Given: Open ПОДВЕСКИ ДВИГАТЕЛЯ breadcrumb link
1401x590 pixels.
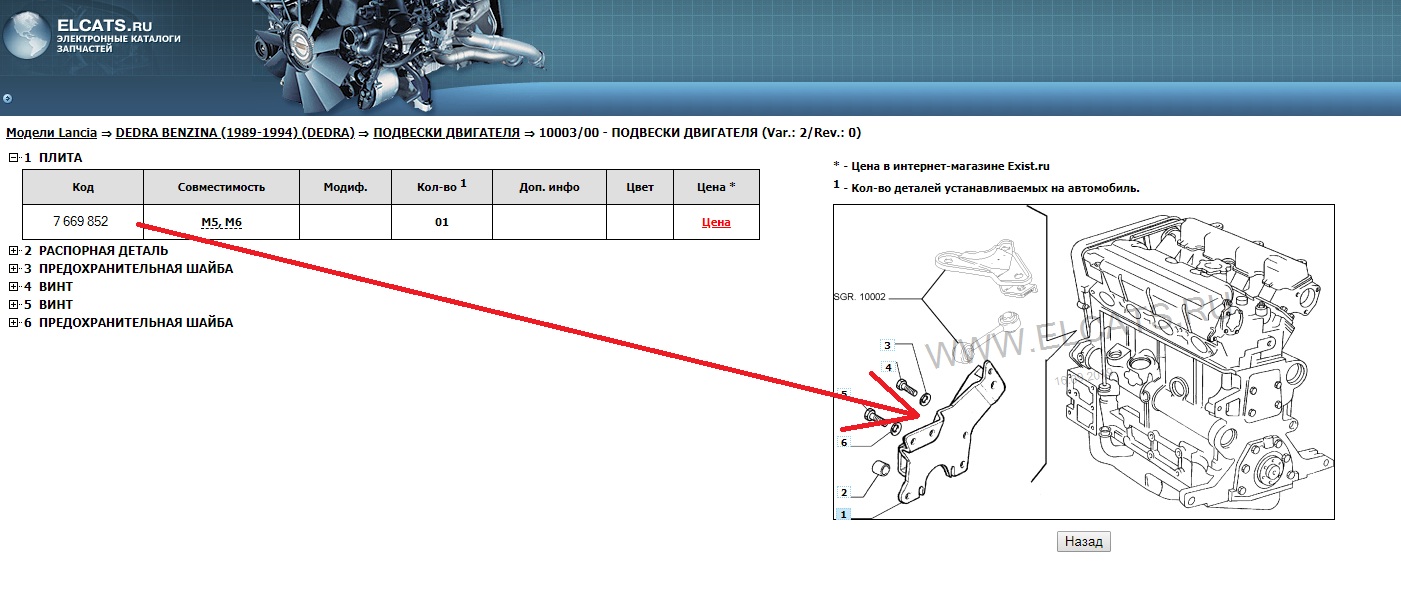Looking at the screenshot, I should point(446,133).
